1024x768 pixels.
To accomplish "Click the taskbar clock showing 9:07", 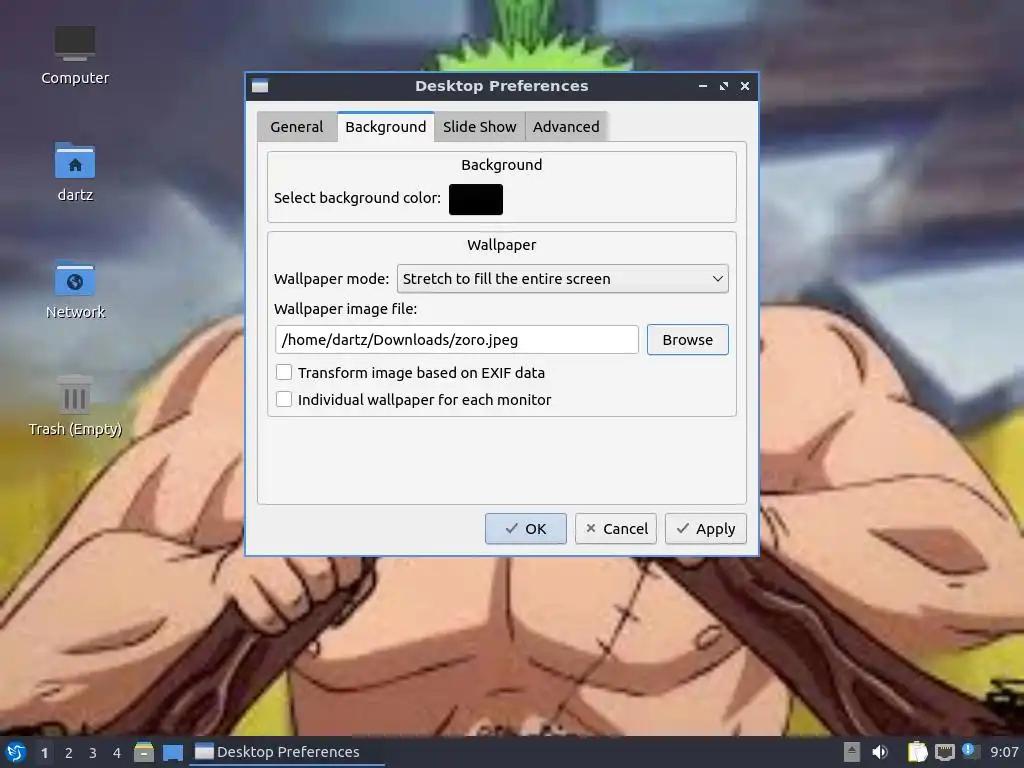I will click(1004, 752).
